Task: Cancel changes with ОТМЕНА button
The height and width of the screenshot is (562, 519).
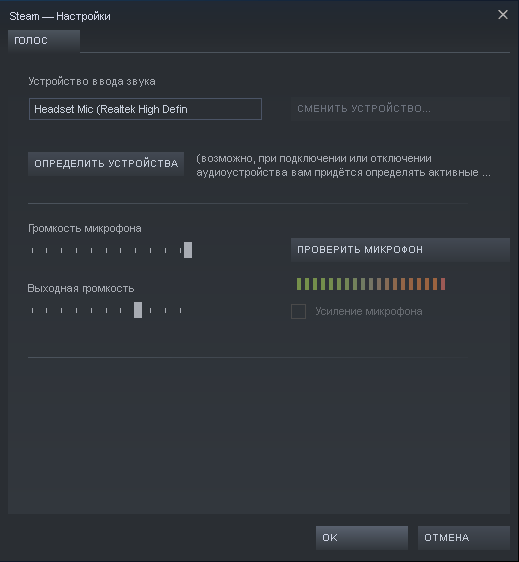Action: pyautogui.click(x=464, y=538)
